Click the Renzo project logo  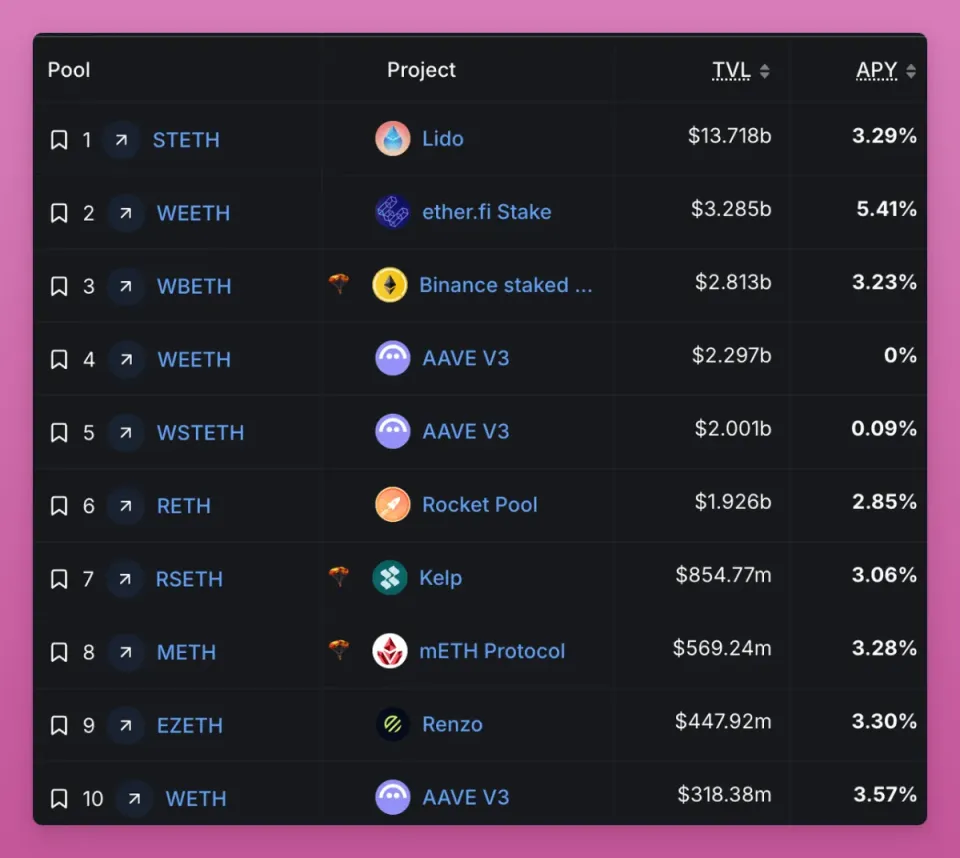(393, 725)
